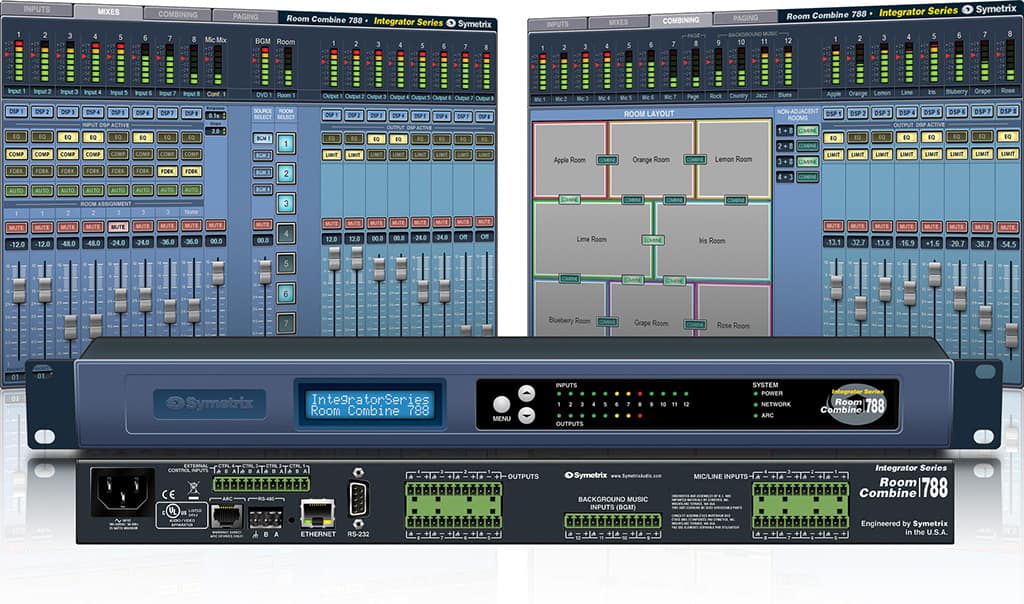Open INPUTS tab in the right Combining window
Viewport: 1024px width, 604px height.
[x=557, y=24]
